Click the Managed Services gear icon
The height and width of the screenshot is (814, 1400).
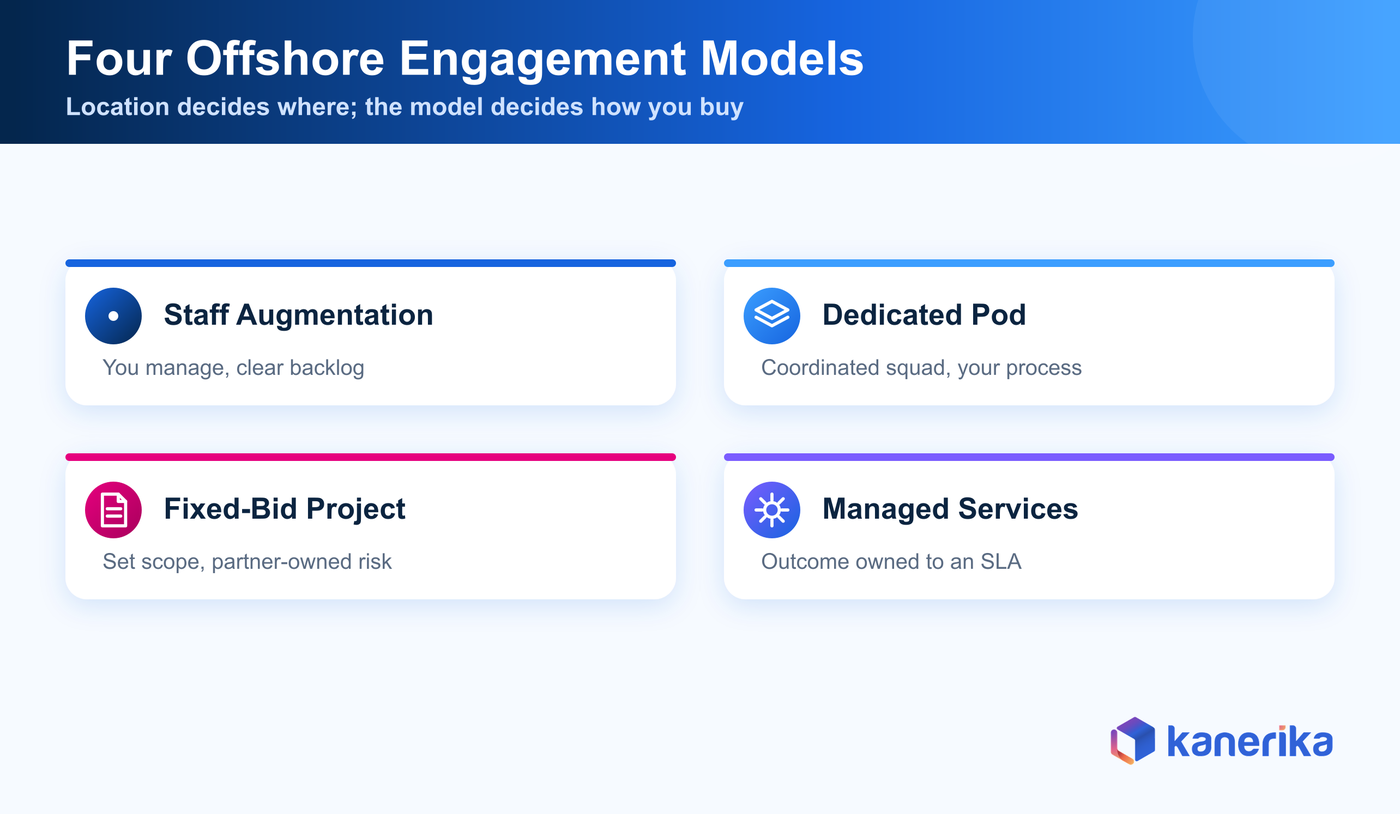click(x=772, y=510)
